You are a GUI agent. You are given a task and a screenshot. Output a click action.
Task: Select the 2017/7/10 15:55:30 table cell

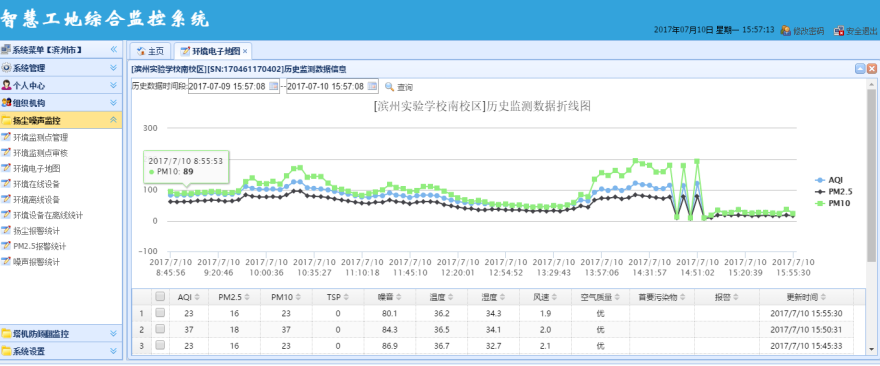tap(806, 313)
